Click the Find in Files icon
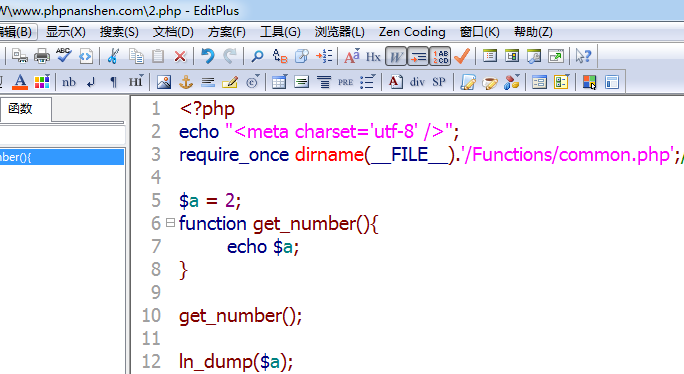 coord(302,56)
